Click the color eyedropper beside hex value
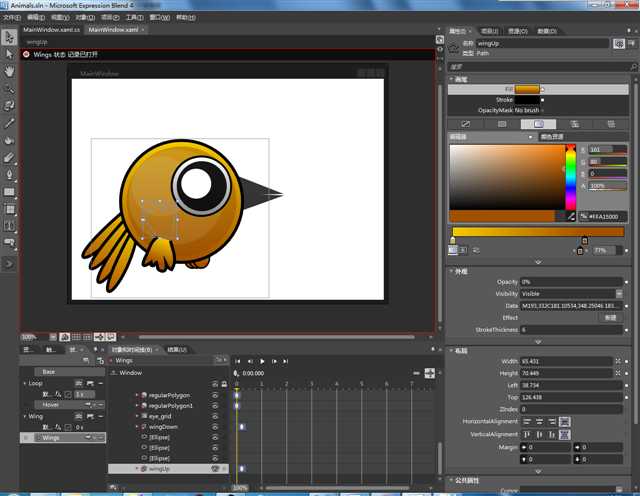The width and height of the screenshot is (640, 496). (571, 216)
